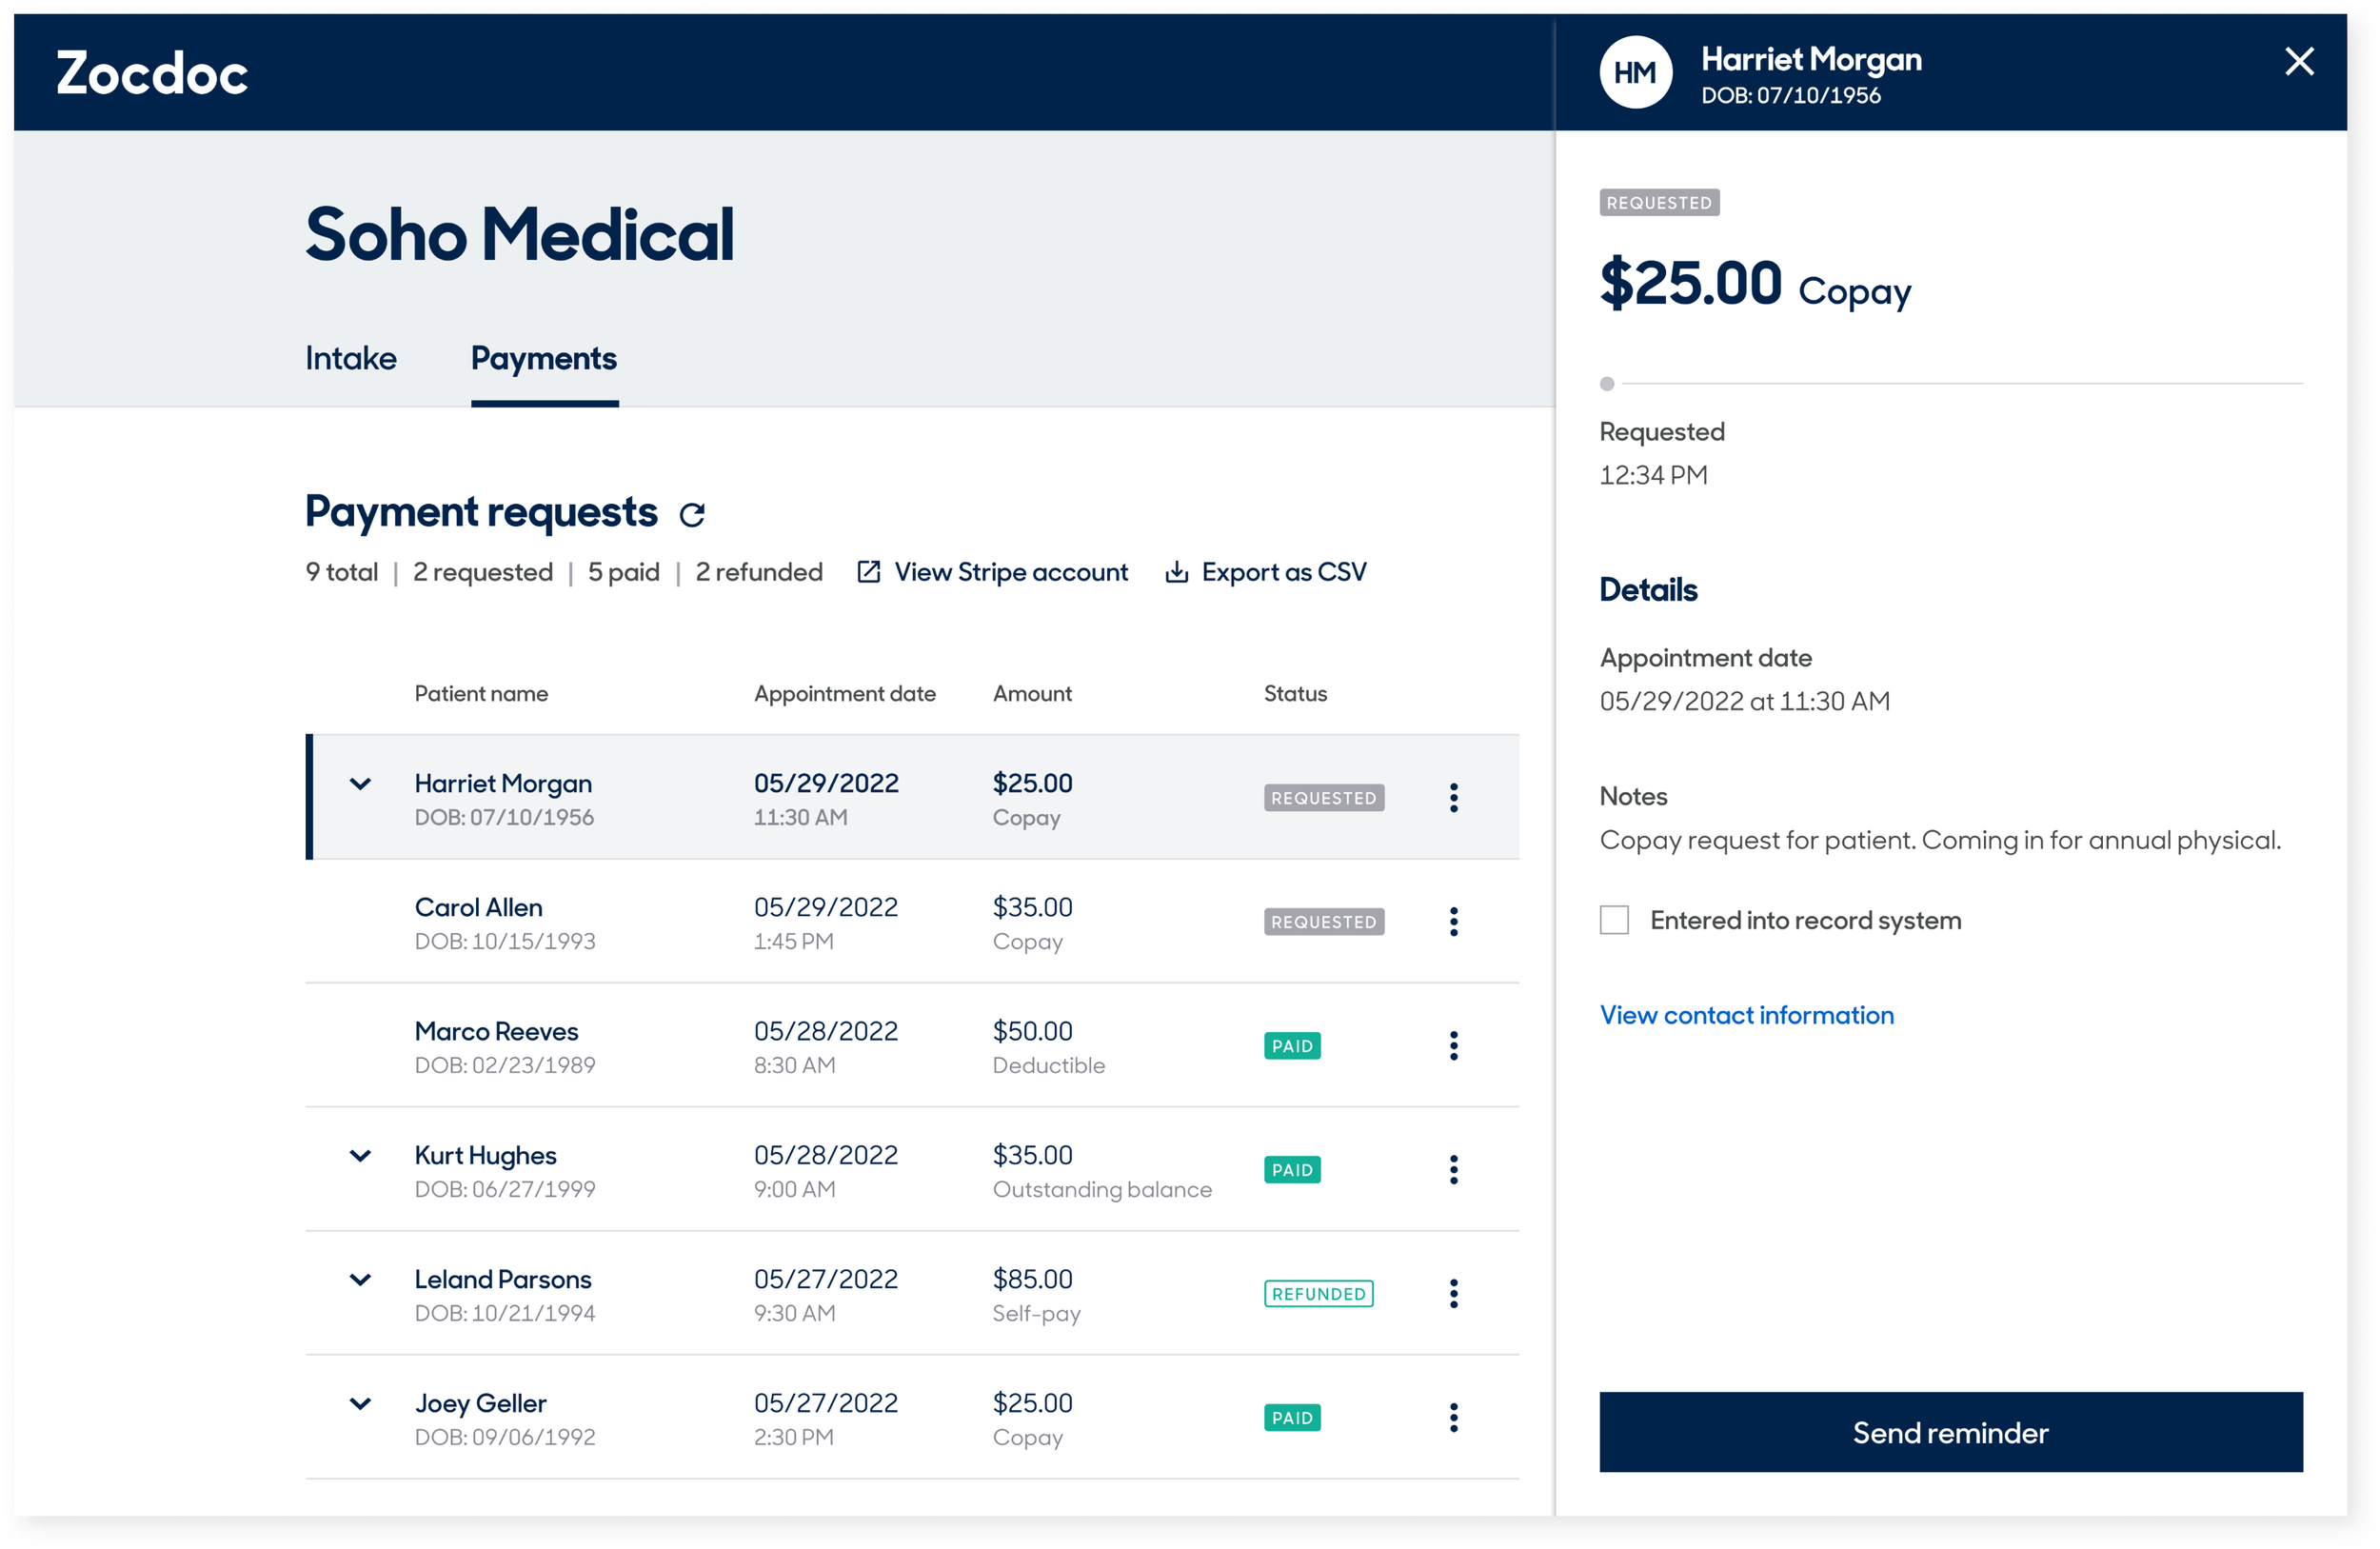Open more options for Joey Geller row
This screenshot has width=2380, height=1549.
pyautogui.click(x=1453, y=1418)
